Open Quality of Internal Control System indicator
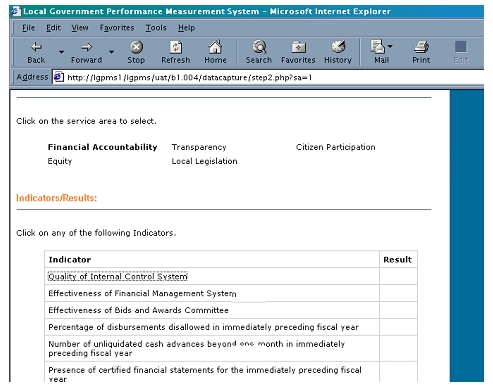Image resolution: width=493 pixels, height=387 pixels. [x=118, y=277]
